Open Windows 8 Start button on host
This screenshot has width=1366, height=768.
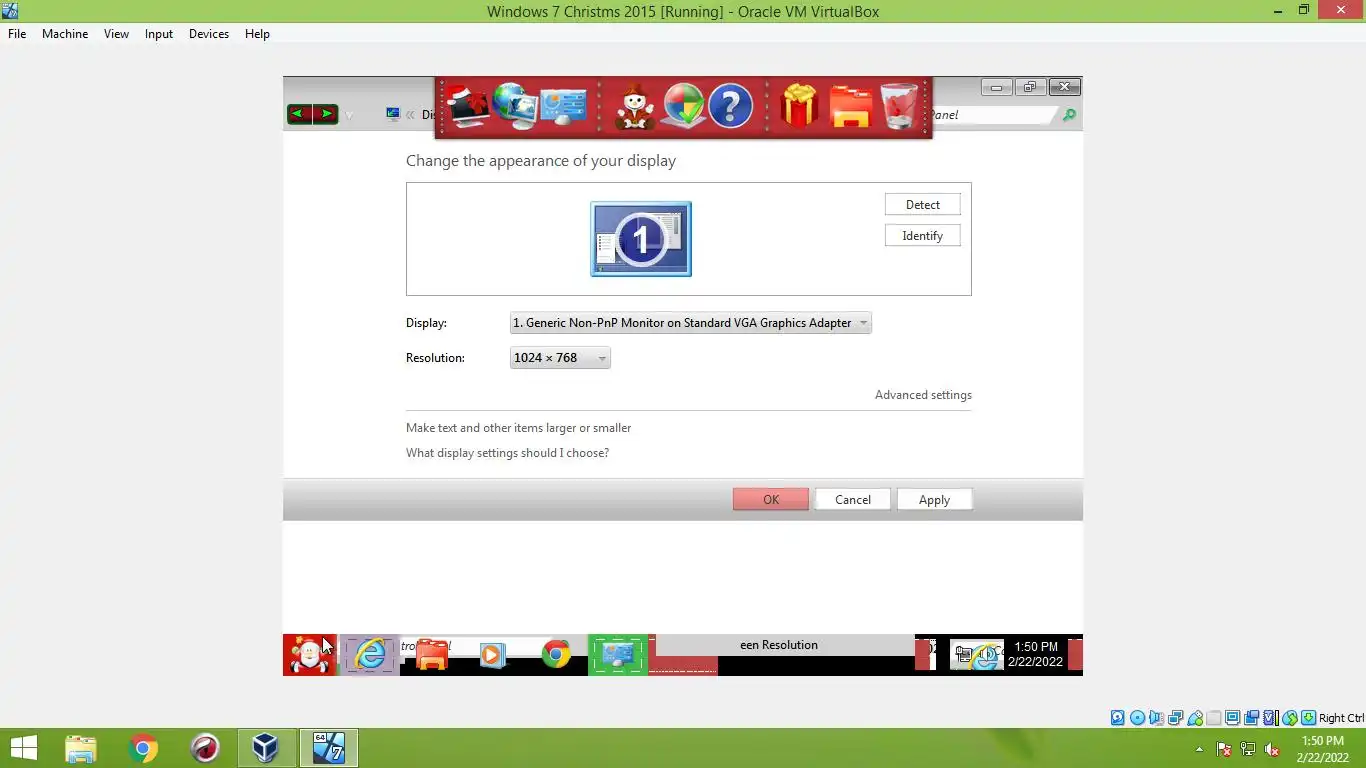click(x=23, y=748)
